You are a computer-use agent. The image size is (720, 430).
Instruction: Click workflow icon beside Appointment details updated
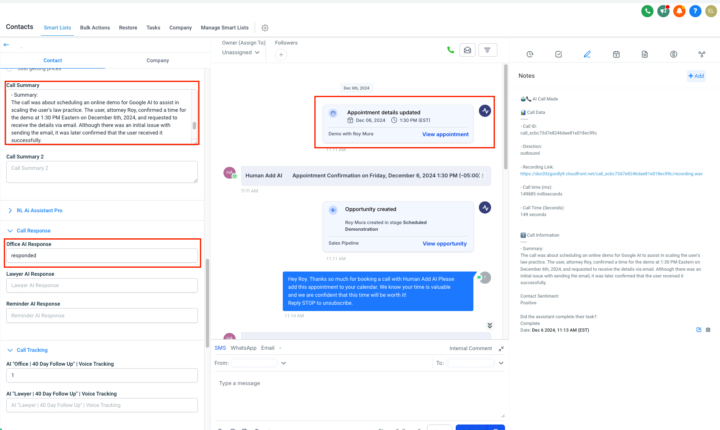click(x=485, y=111)
